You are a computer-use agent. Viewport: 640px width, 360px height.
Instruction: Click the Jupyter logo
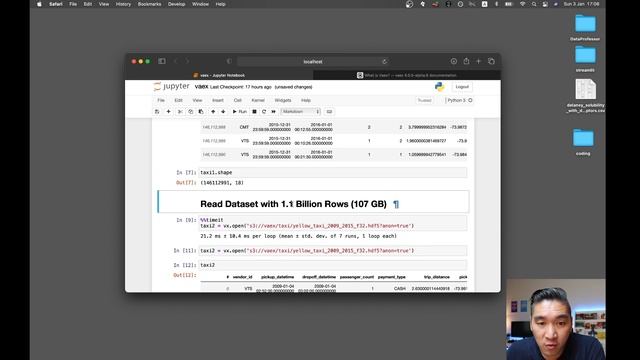click(171, 87)
